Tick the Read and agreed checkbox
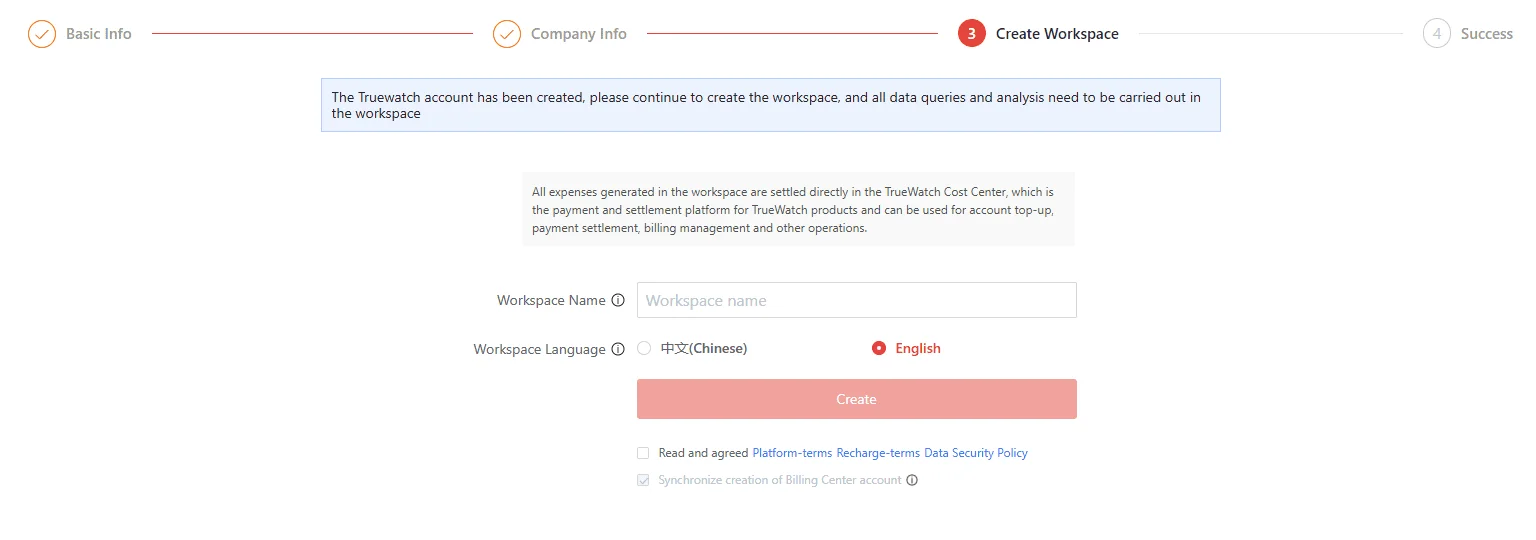Image resolution: width=1536 pixels, height=540 pixels. [643, 453]
